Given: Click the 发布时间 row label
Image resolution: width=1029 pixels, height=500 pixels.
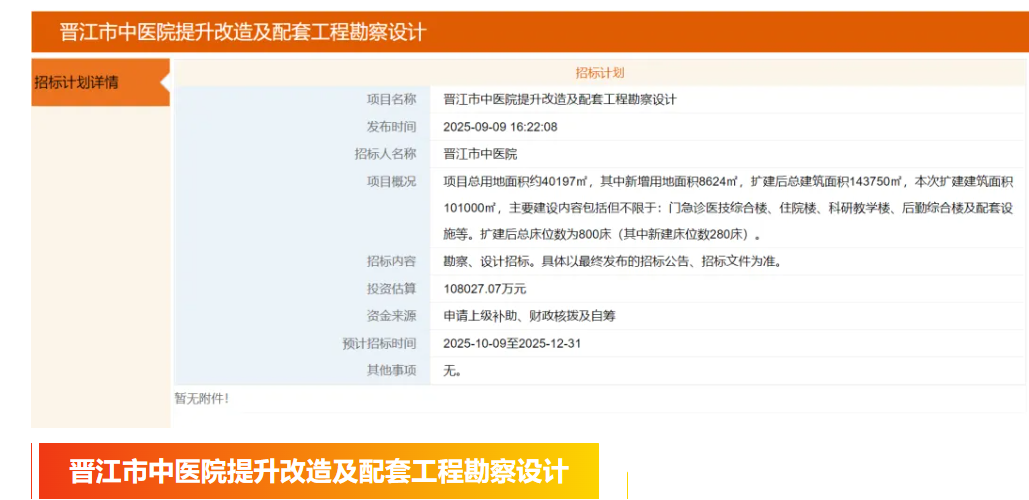Looking at the screenshot, I should tap(391, 127).
